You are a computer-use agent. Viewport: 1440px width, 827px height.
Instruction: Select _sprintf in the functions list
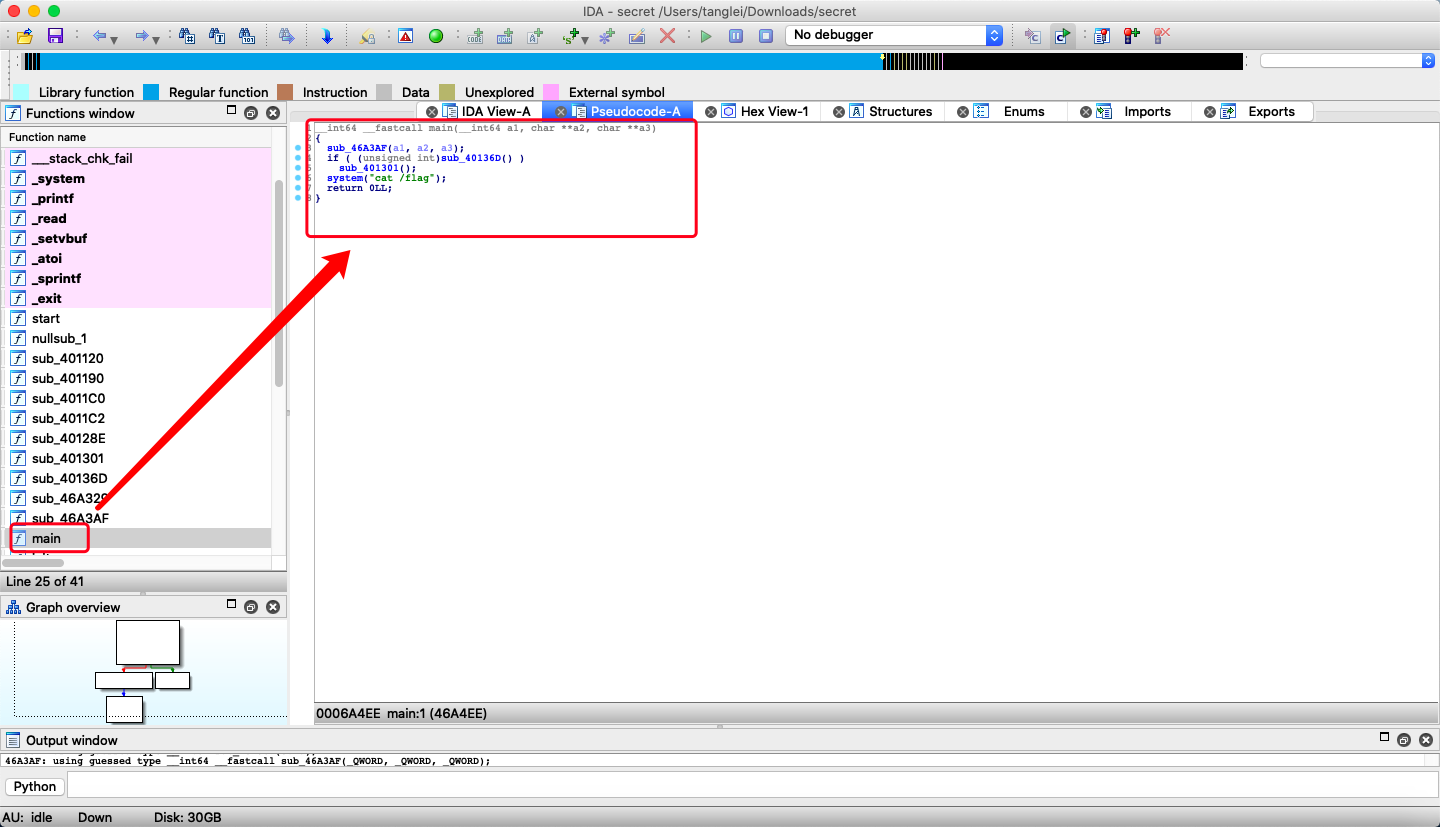[x=139, y=278]
